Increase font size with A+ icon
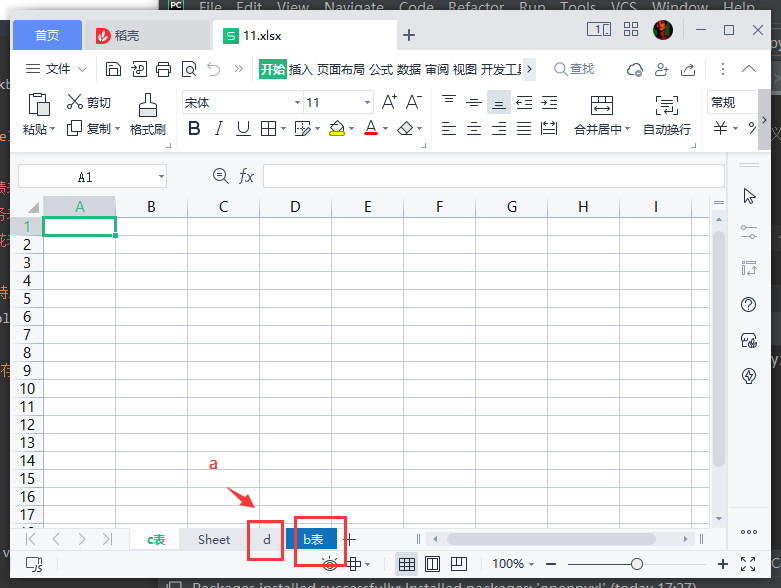Viewport: 781px width, 588px height. tap(390, 102)
